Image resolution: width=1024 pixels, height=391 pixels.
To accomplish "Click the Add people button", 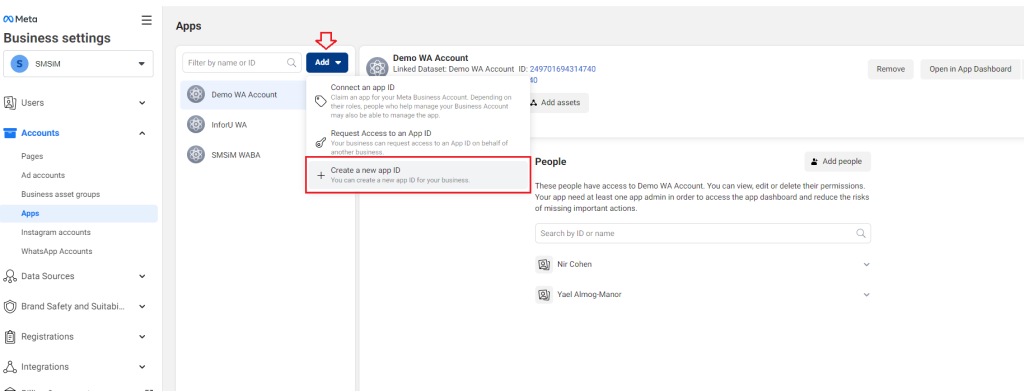I will (x=837, y=161).
